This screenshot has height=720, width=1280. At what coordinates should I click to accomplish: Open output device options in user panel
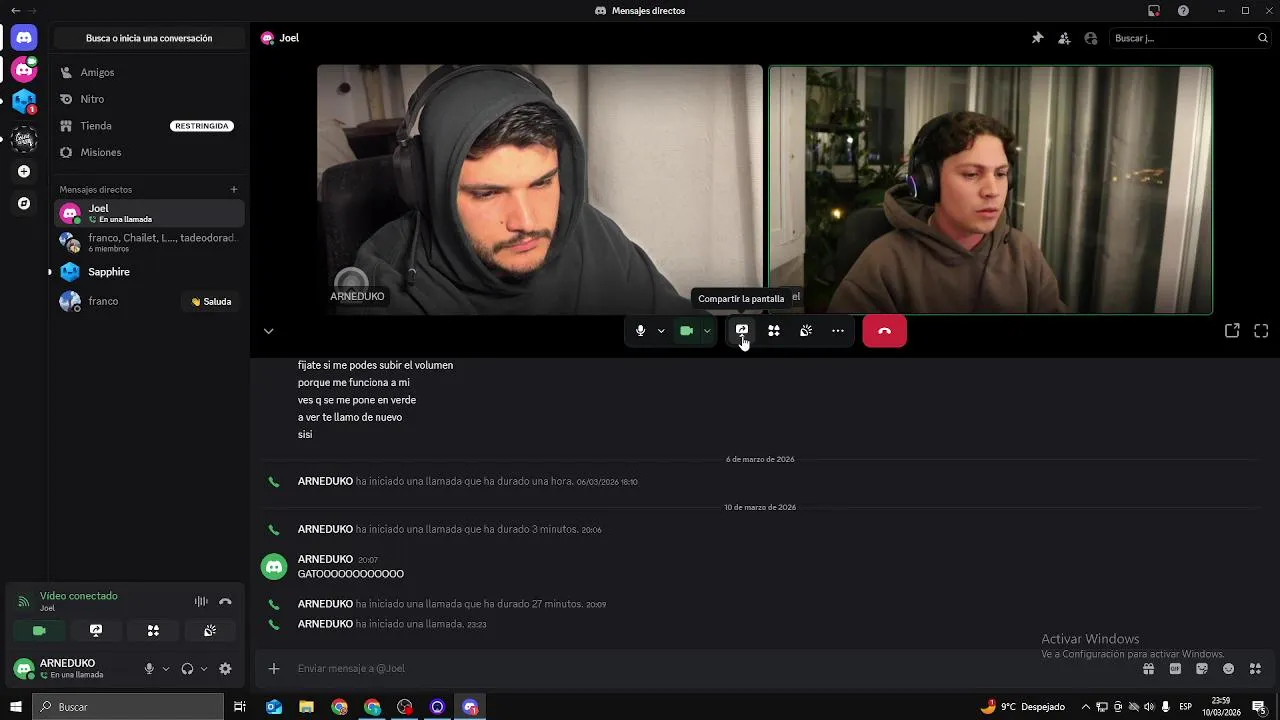[204, 669]
